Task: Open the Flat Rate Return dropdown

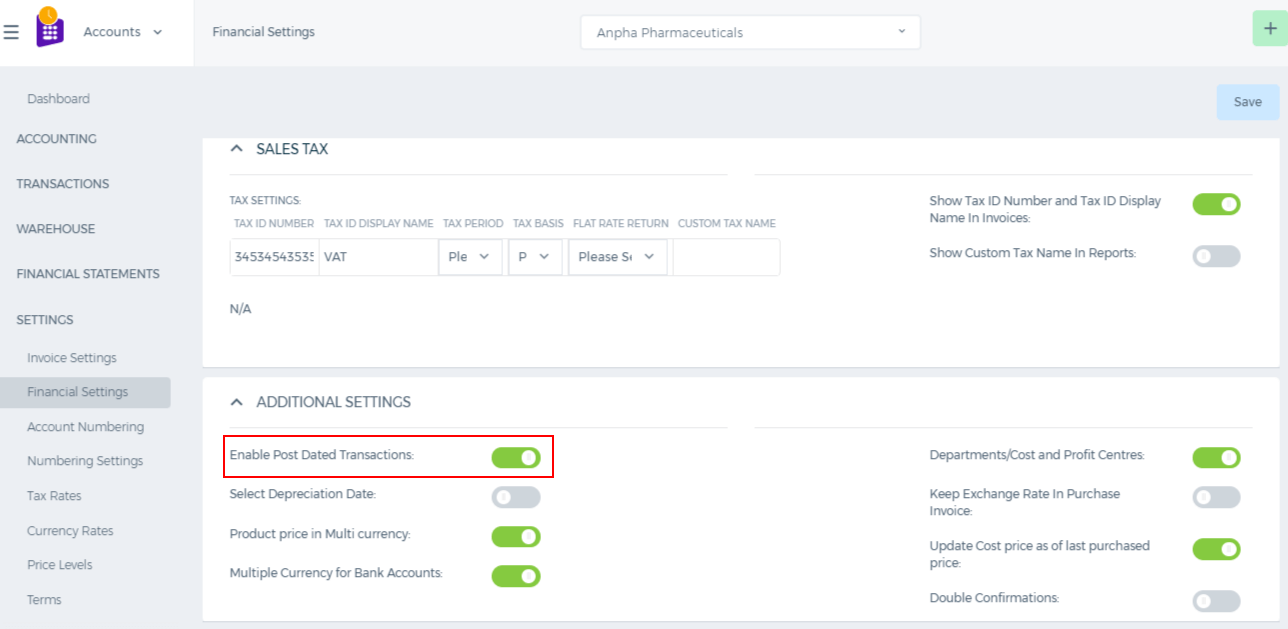Action: pos(617,257)
